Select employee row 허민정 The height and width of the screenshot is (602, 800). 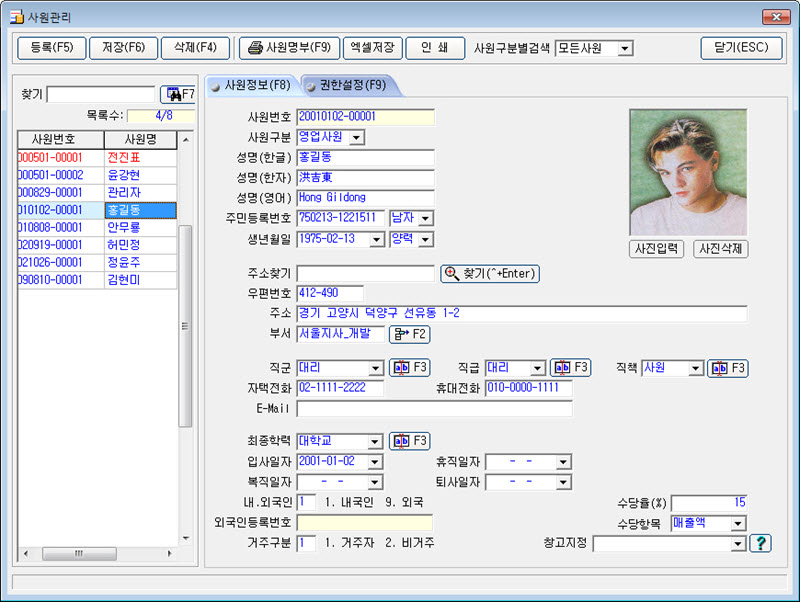(x=97, y=245)
